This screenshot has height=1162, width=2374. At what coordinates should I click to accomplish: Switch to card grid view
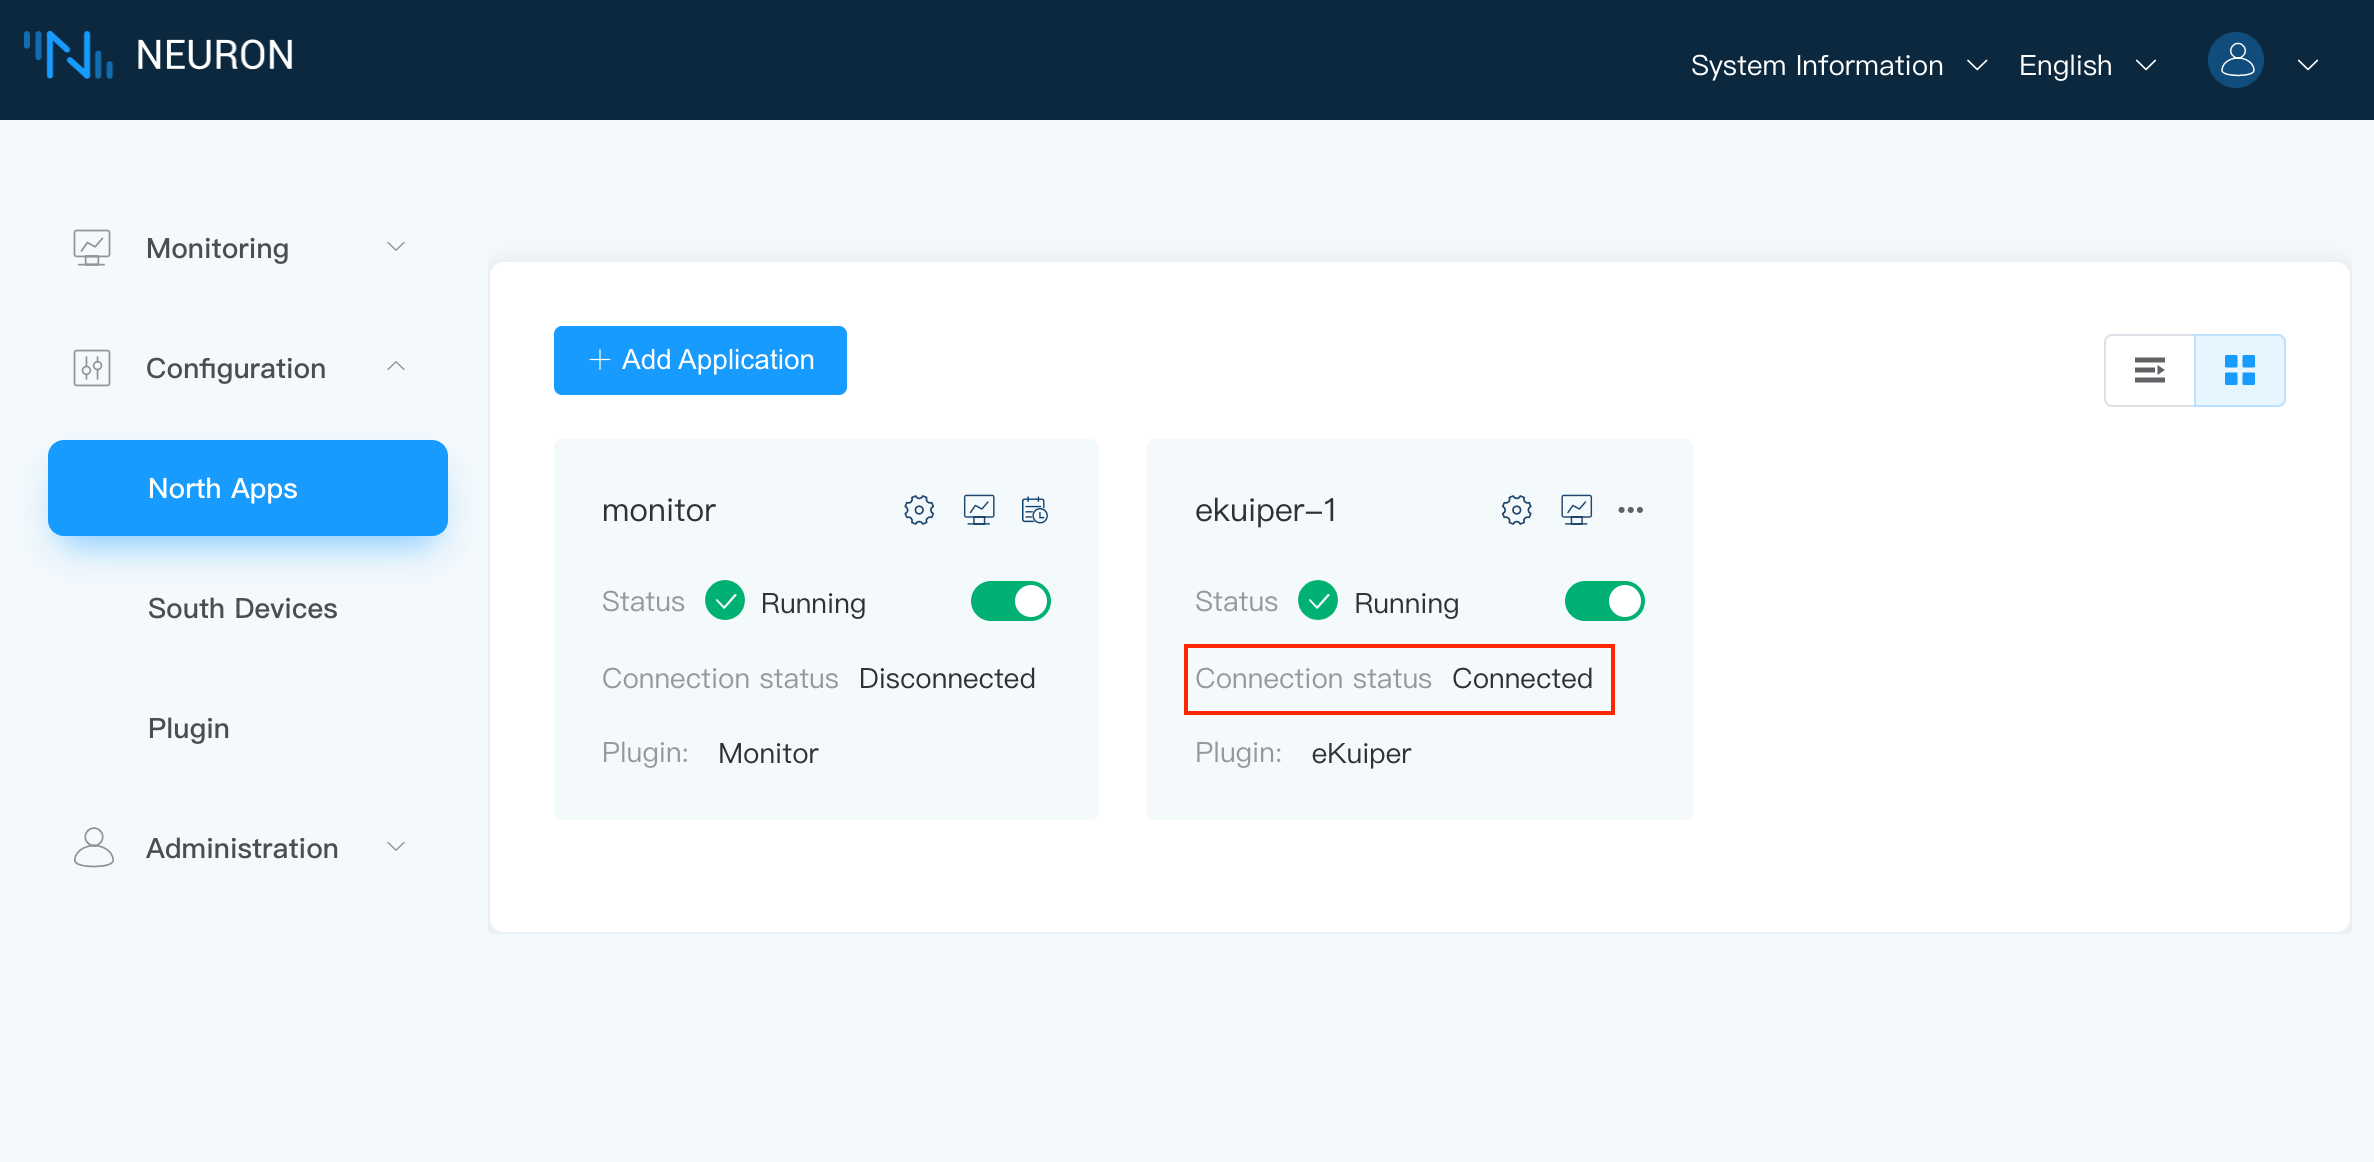[x=2239, y=370]
